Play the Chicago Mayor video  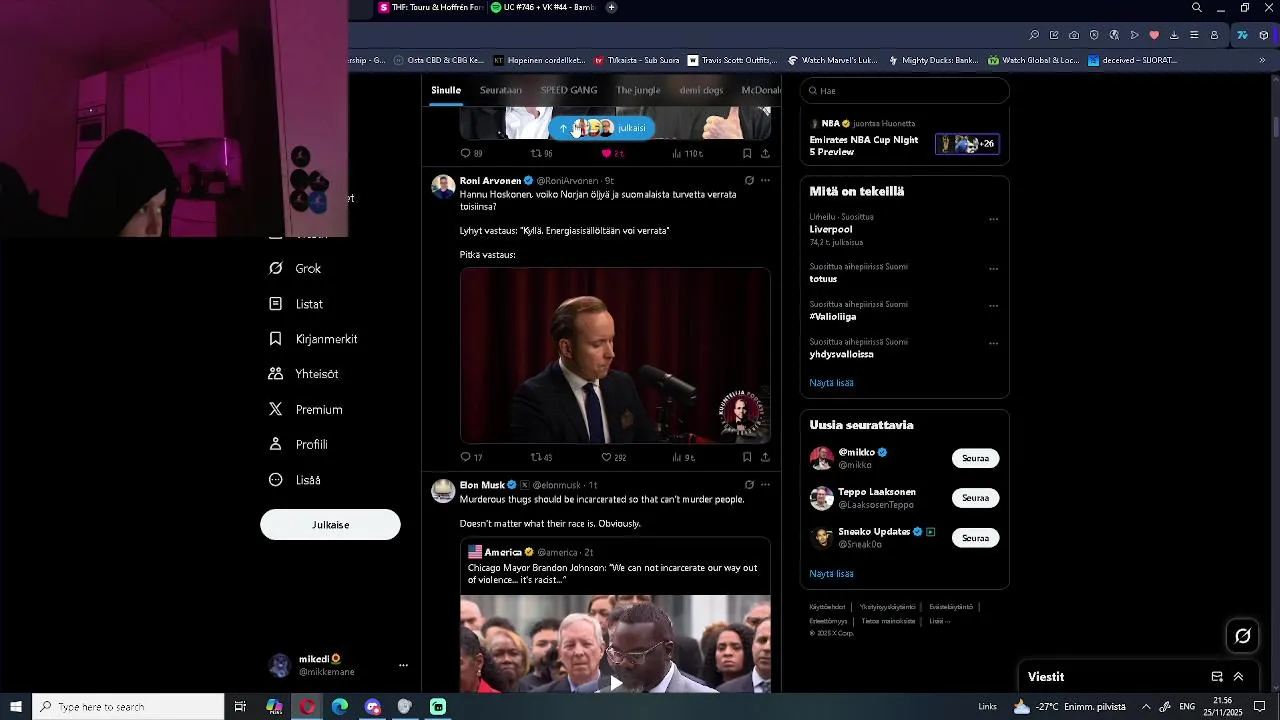coord(616,683)
